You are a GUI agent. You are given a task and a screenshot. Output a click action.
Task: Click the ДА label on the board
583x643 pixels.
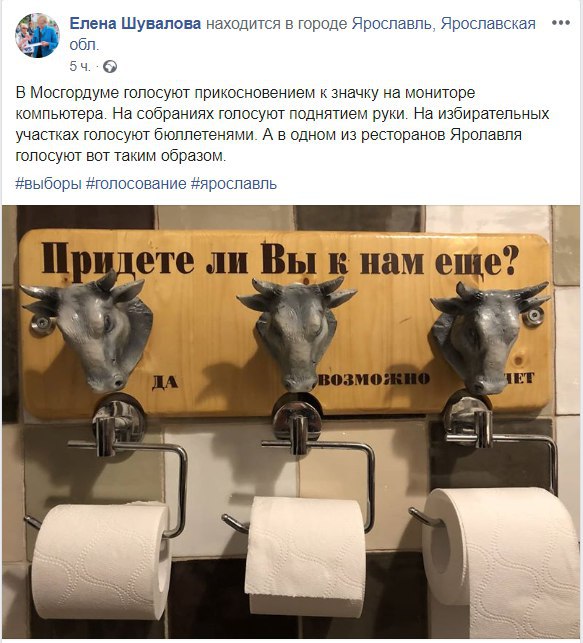(x=165, y=382)
